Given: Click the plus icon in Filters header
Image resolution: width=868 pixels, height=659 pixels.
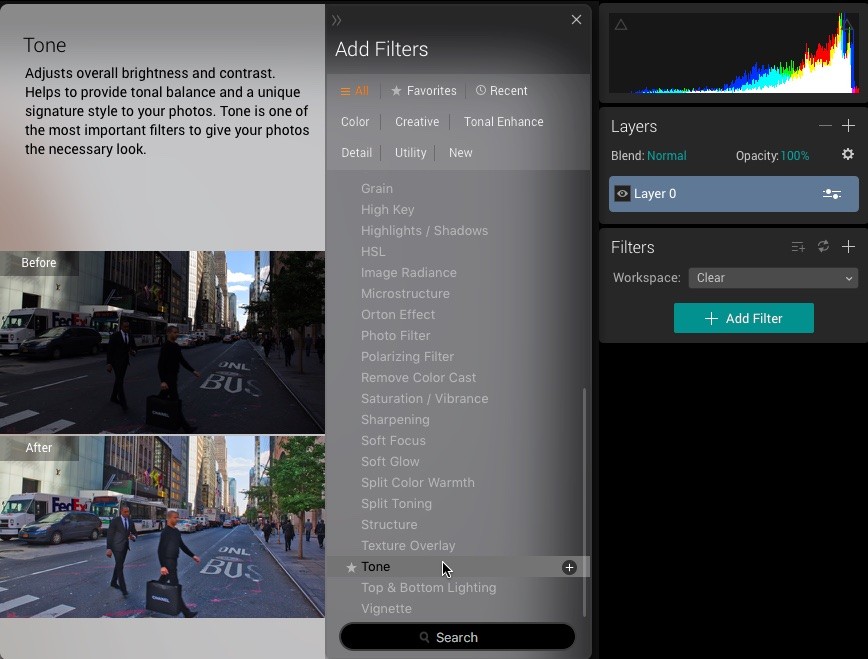Looking at the screenshot, I should (848, 247).
